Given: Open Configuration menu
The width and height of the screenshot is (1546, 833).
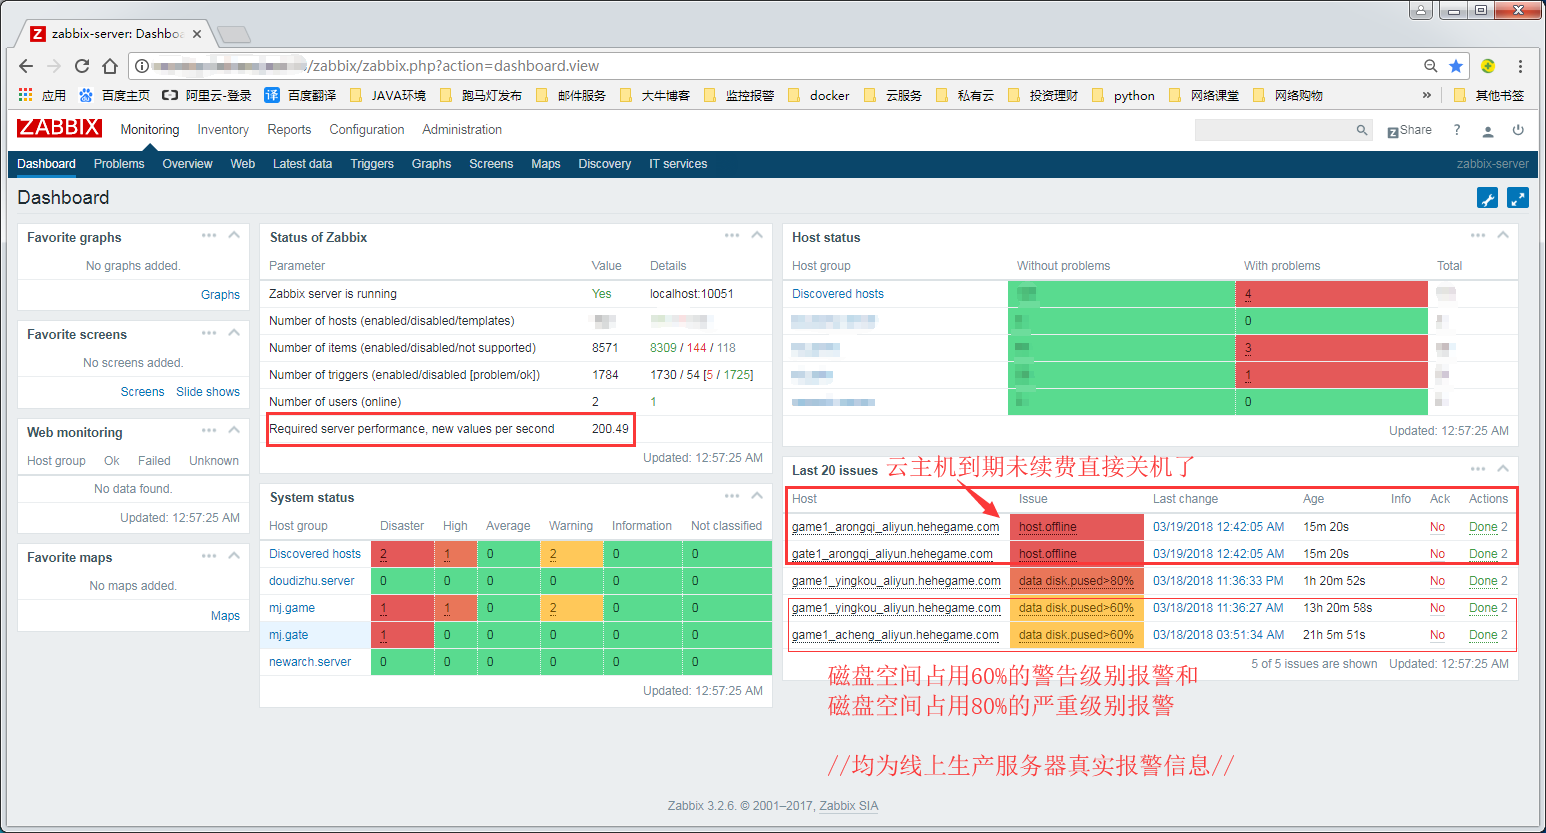Looking at the screenshot, I should coord(367,130).
